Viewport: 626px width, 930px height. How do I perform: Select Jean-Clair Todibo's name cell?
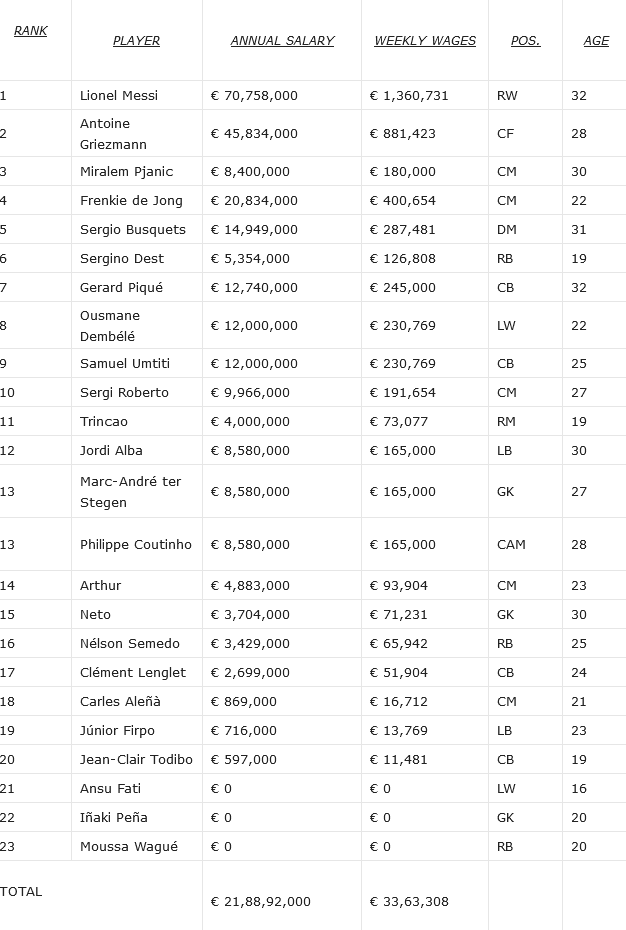pos(136,760)
